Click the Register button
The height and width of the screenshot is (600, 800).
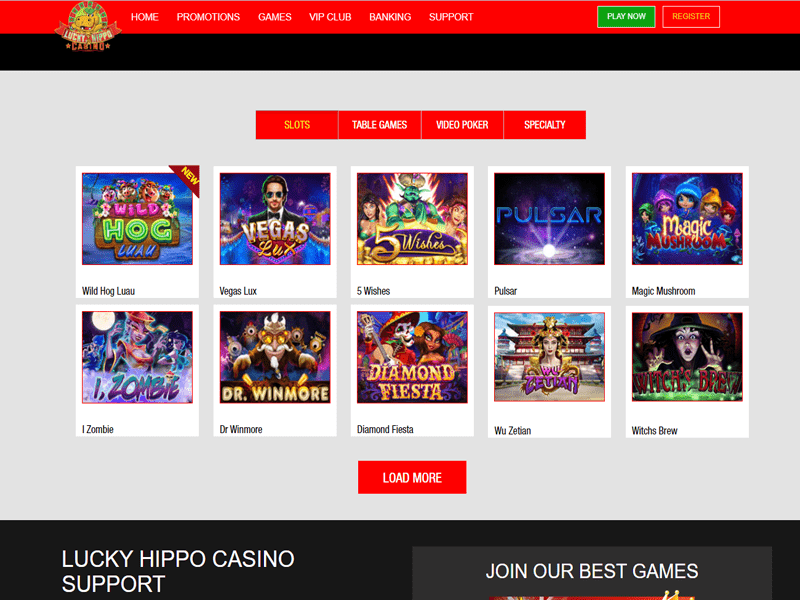(x=691, y=17)
